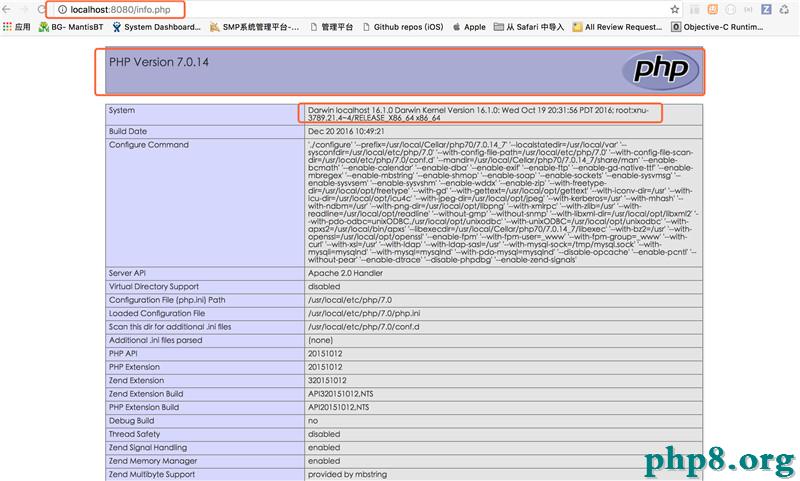Click the PHP logo in the header
The image size is (800, 481).
coord(660,69)
